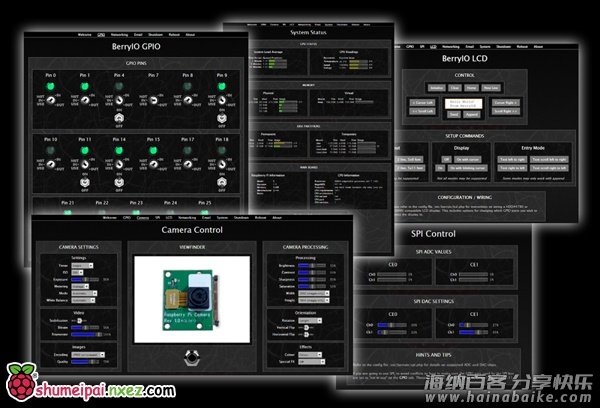Open Networking menu in the GPIO window

click(119, 35)
